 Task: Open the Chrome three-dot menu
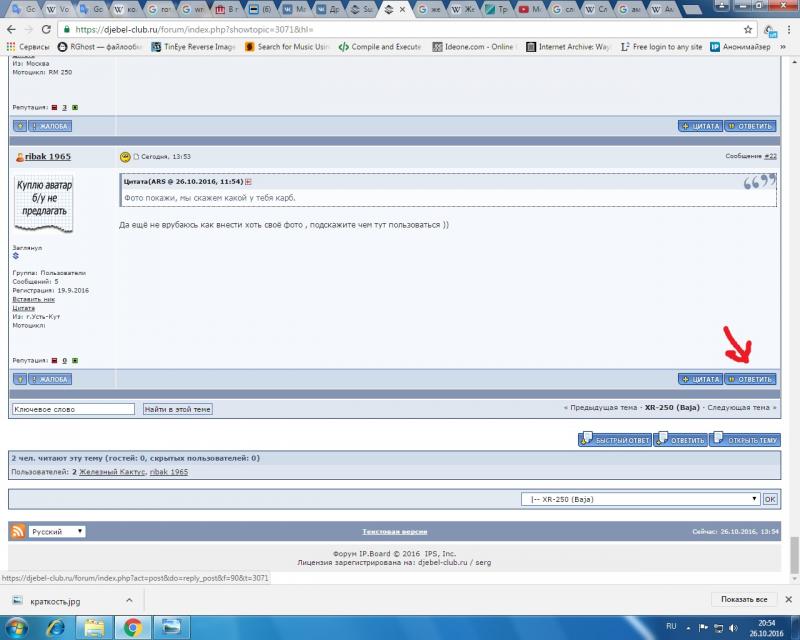pyautogui.click(x=789, y=30)
